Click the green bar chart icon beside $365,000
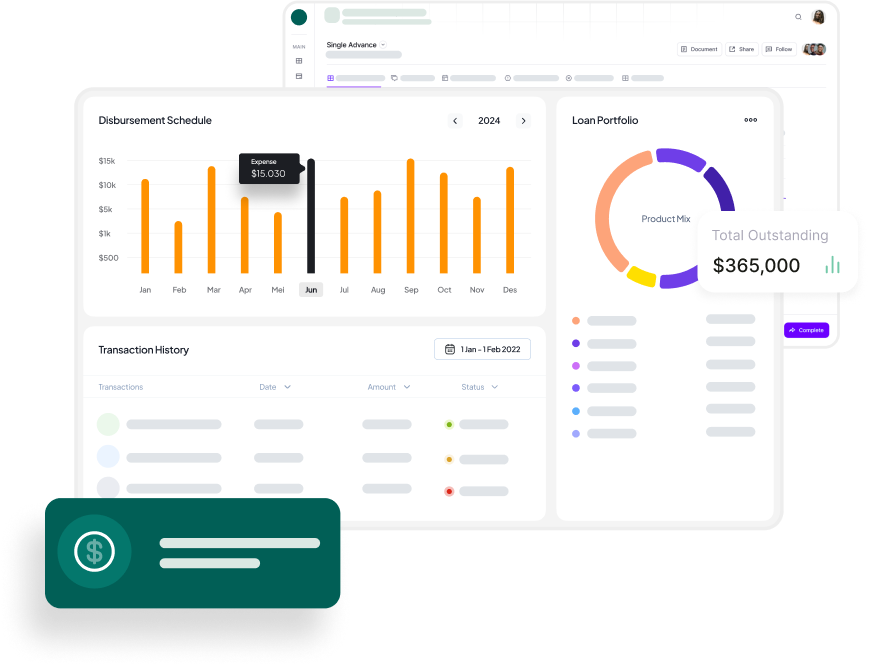 coord(832,265)
